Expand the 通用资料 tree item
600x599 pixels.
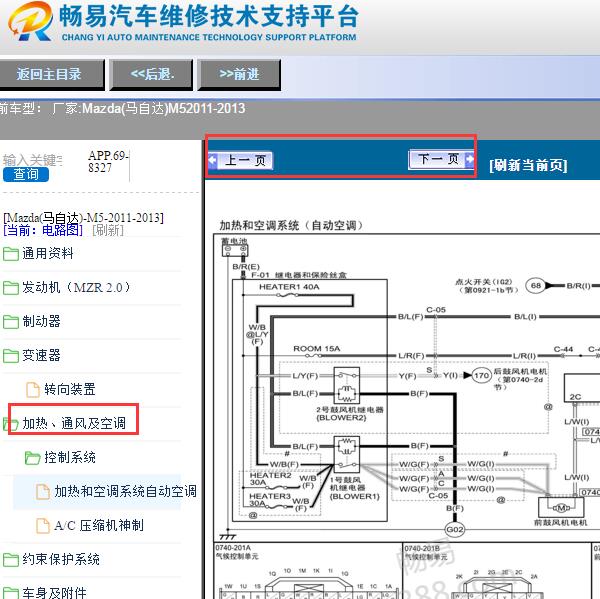47,253
